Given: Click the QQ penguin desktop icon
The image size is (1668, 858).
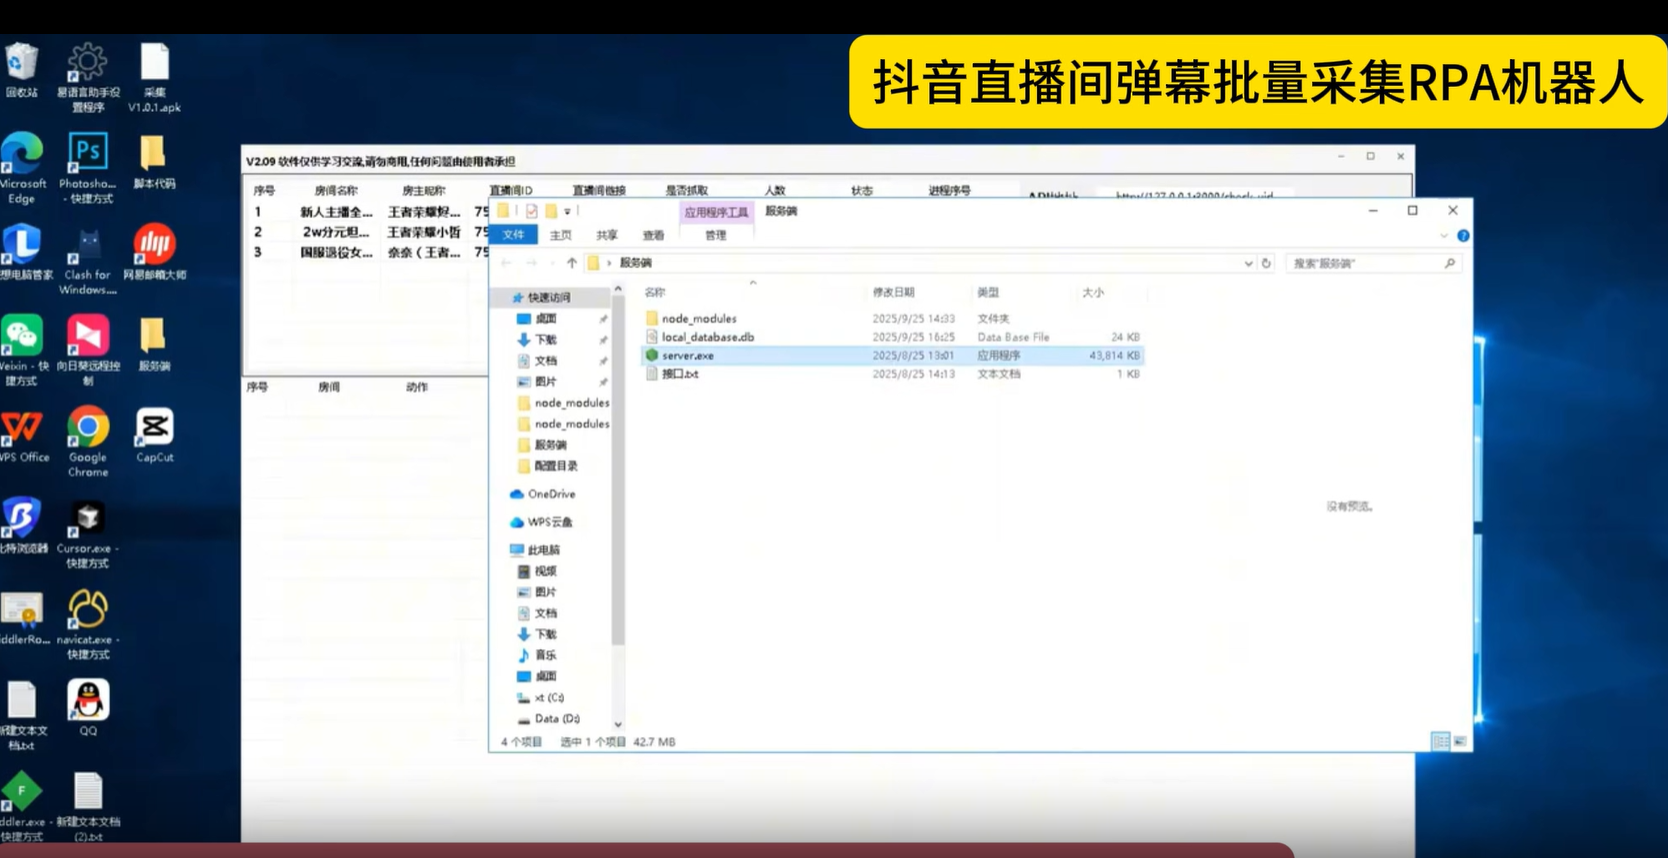Looking at the screenshot, I should [x=88, y=701].
